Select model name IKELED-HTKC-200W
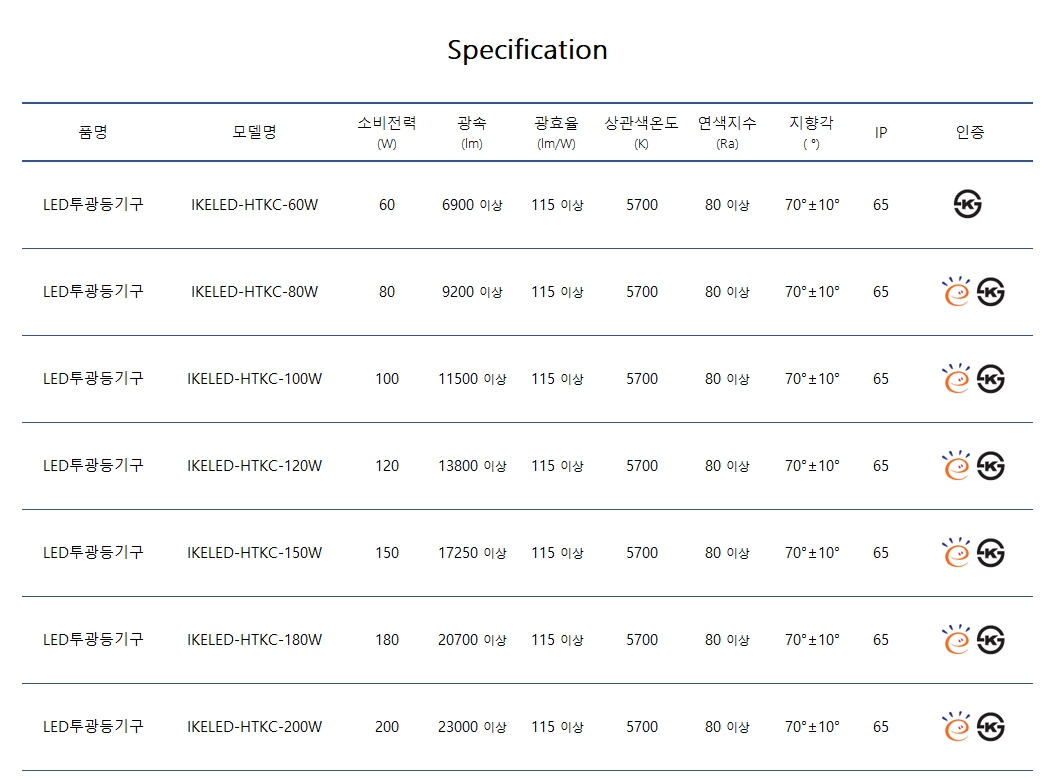The image size is (1053, 779). point(255,727)
